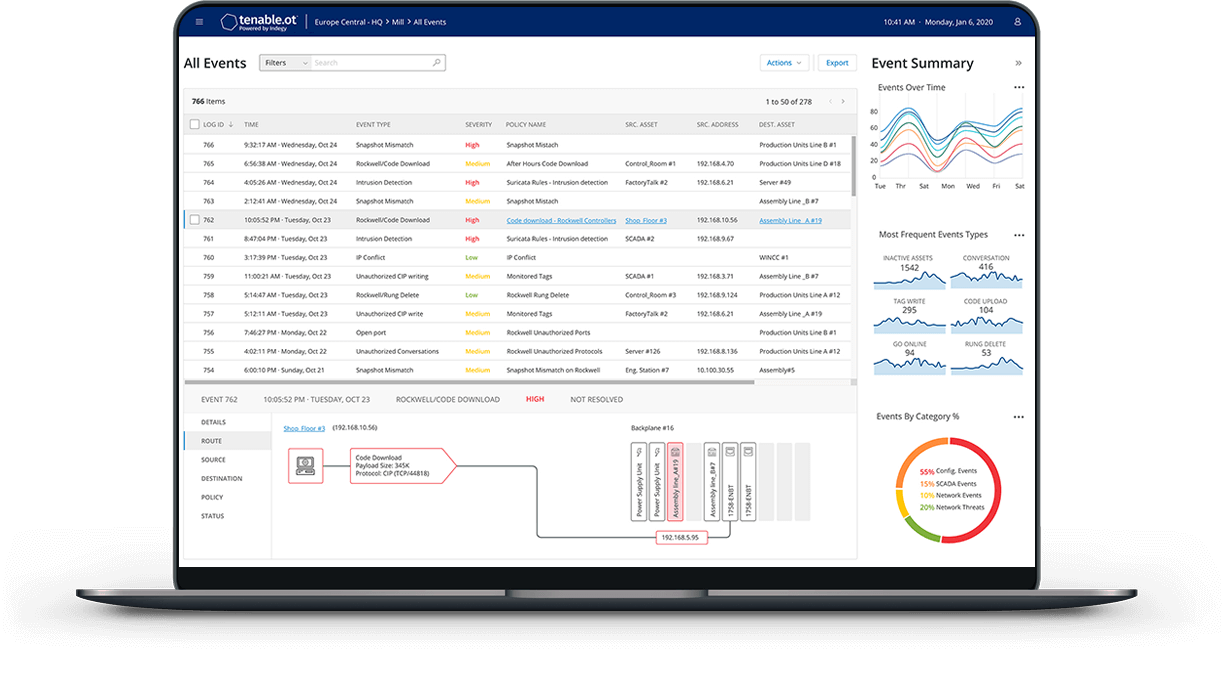Open Events By Category options menu
Image resolution: width=1224 pixels, height=693 pixels.
1018,417
